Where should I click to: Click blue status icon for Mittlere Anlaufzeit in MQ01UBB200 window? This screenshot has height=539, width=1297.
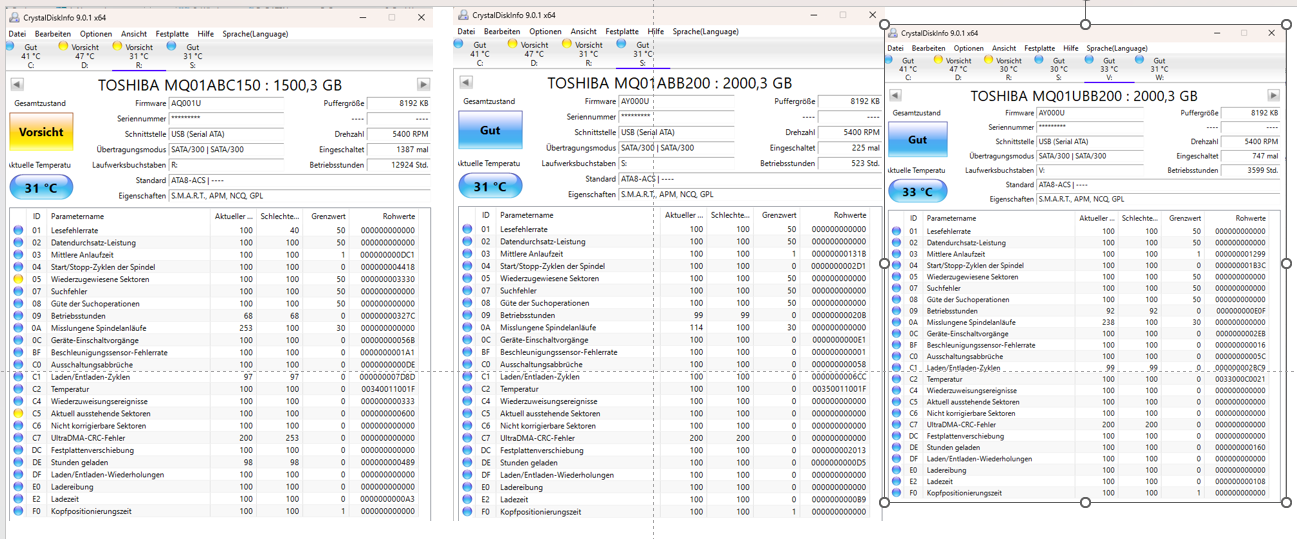click(x=896, y=254)
